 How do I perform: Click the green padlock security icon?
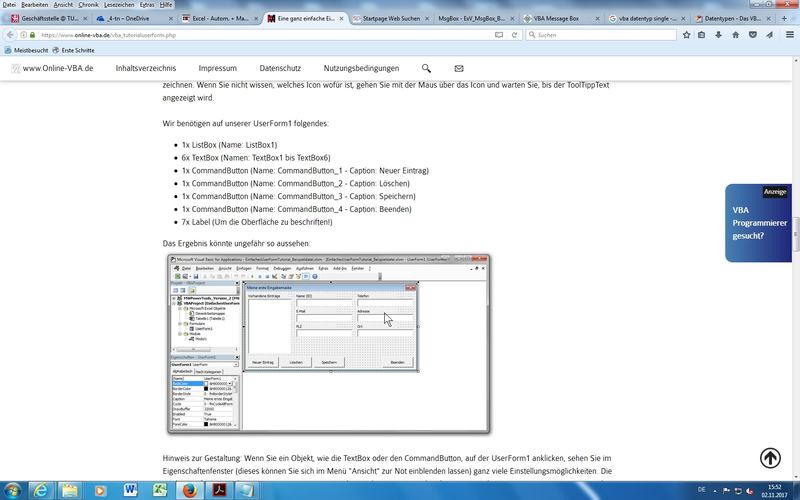click(x=32, y=35)
